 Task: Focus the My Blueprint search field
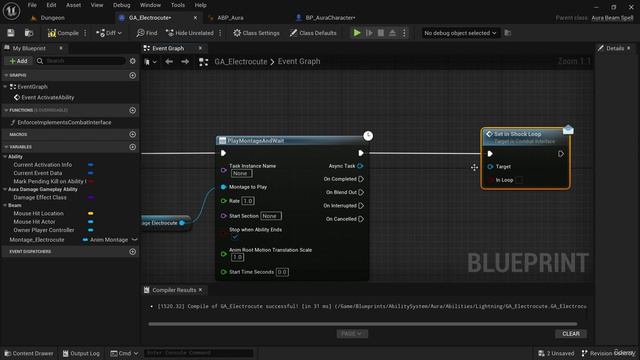click(x=80, y=61)
